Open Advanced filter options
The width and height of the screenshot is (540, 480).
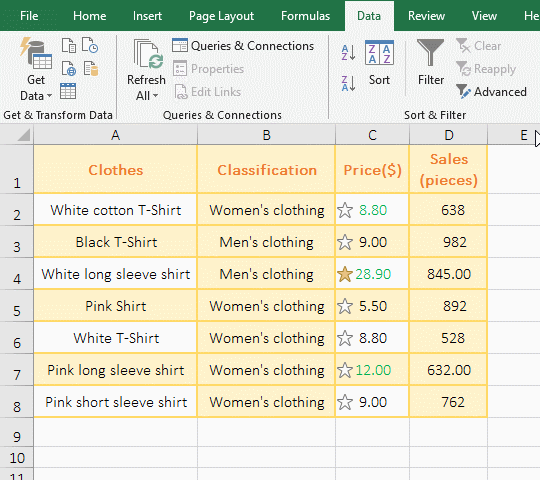(x=491, y=92)
